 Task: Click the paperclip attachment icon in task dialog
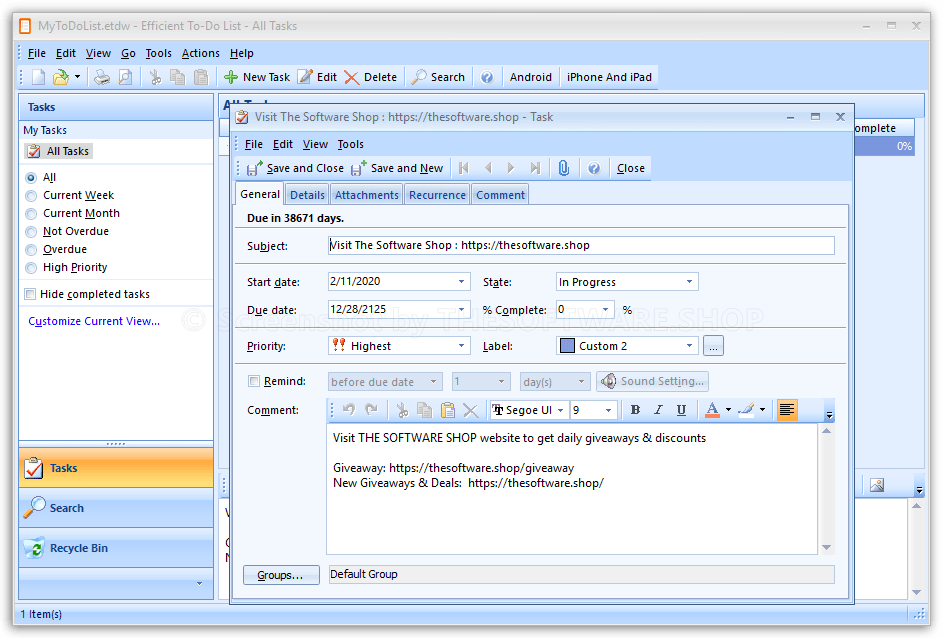[x=565, y=168]
